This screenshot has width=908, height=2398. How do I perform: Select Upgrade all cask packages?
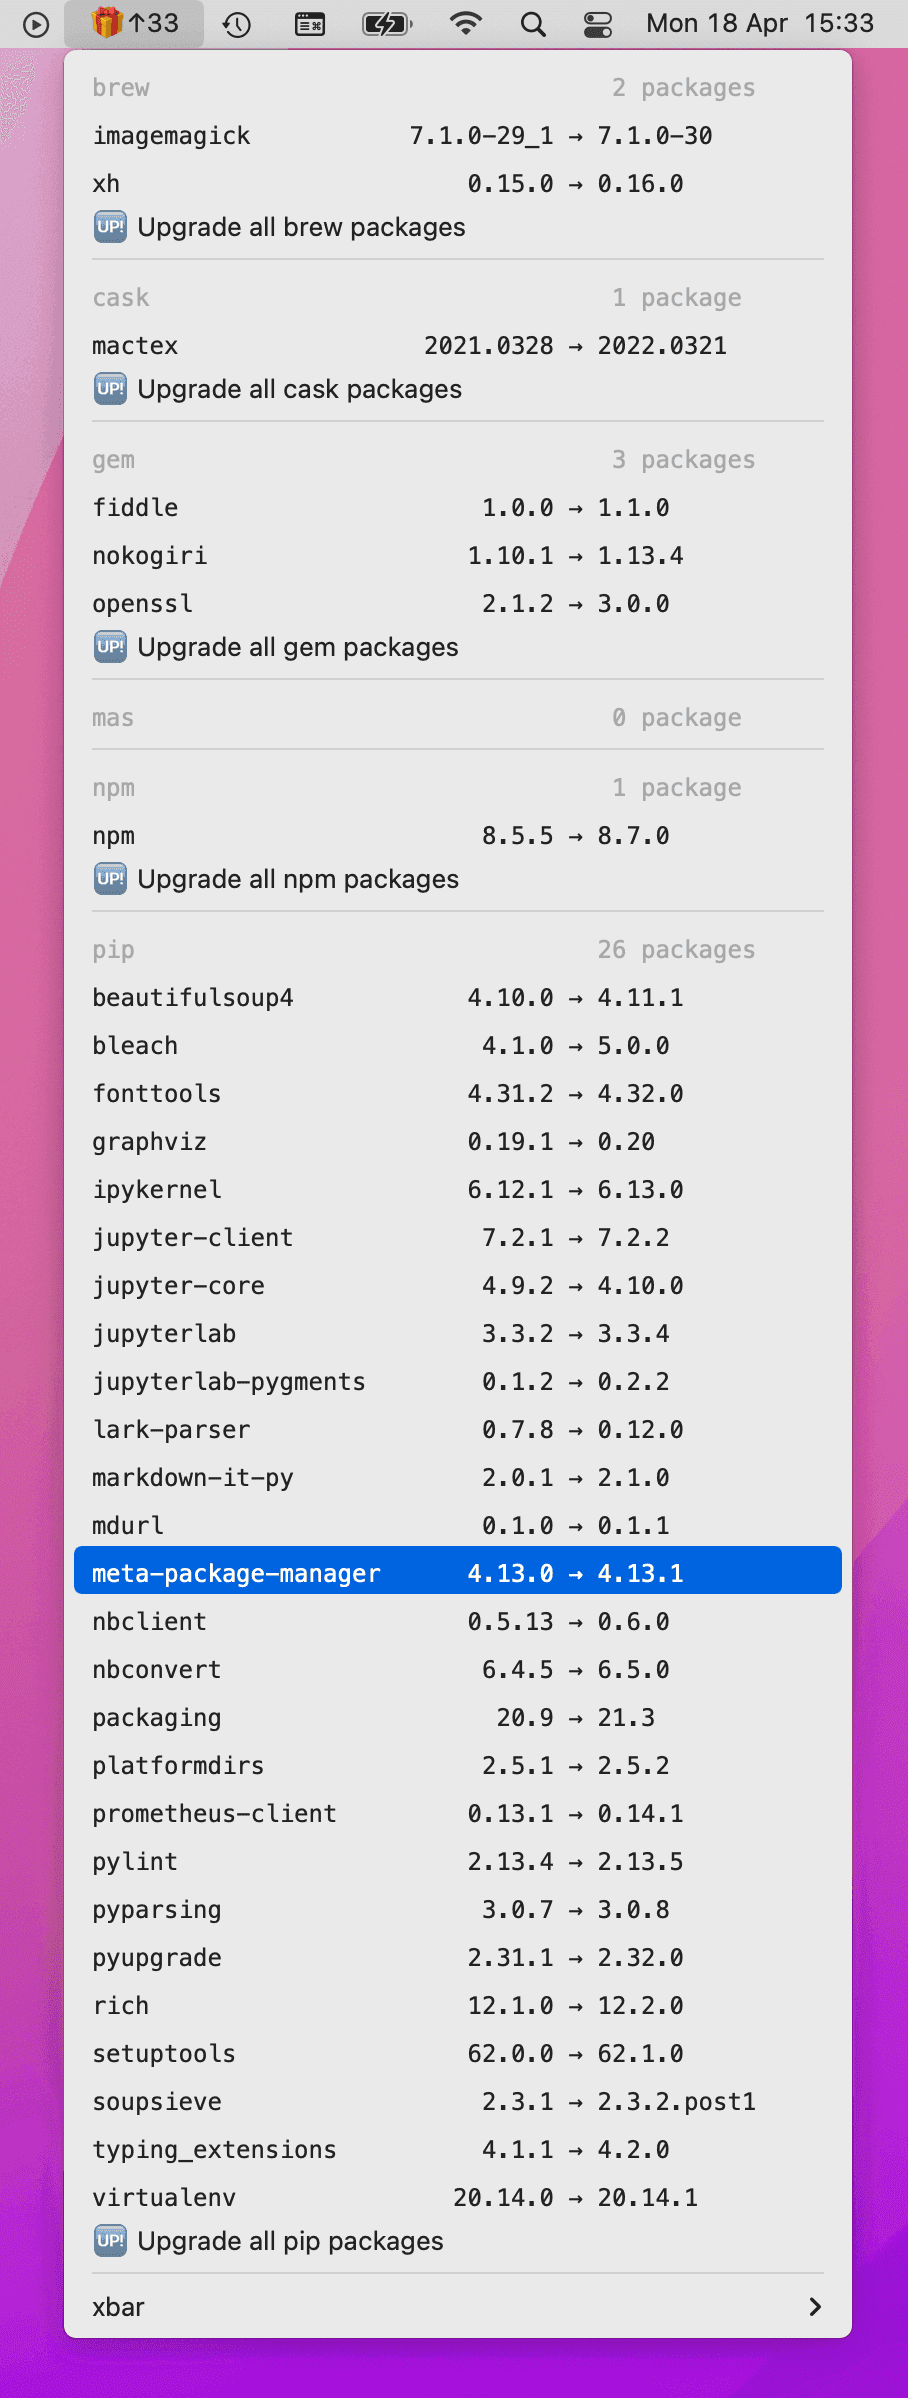pyautogui.click(x=458, y=389)
